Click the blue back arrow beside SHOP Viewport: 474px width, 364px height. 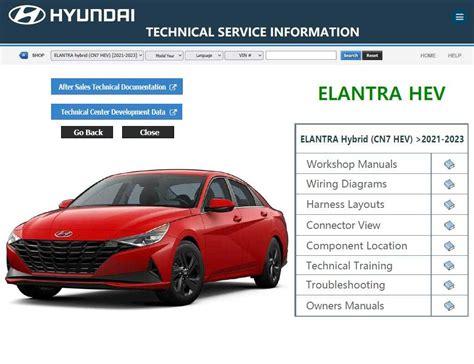click(x=23, y=55)
